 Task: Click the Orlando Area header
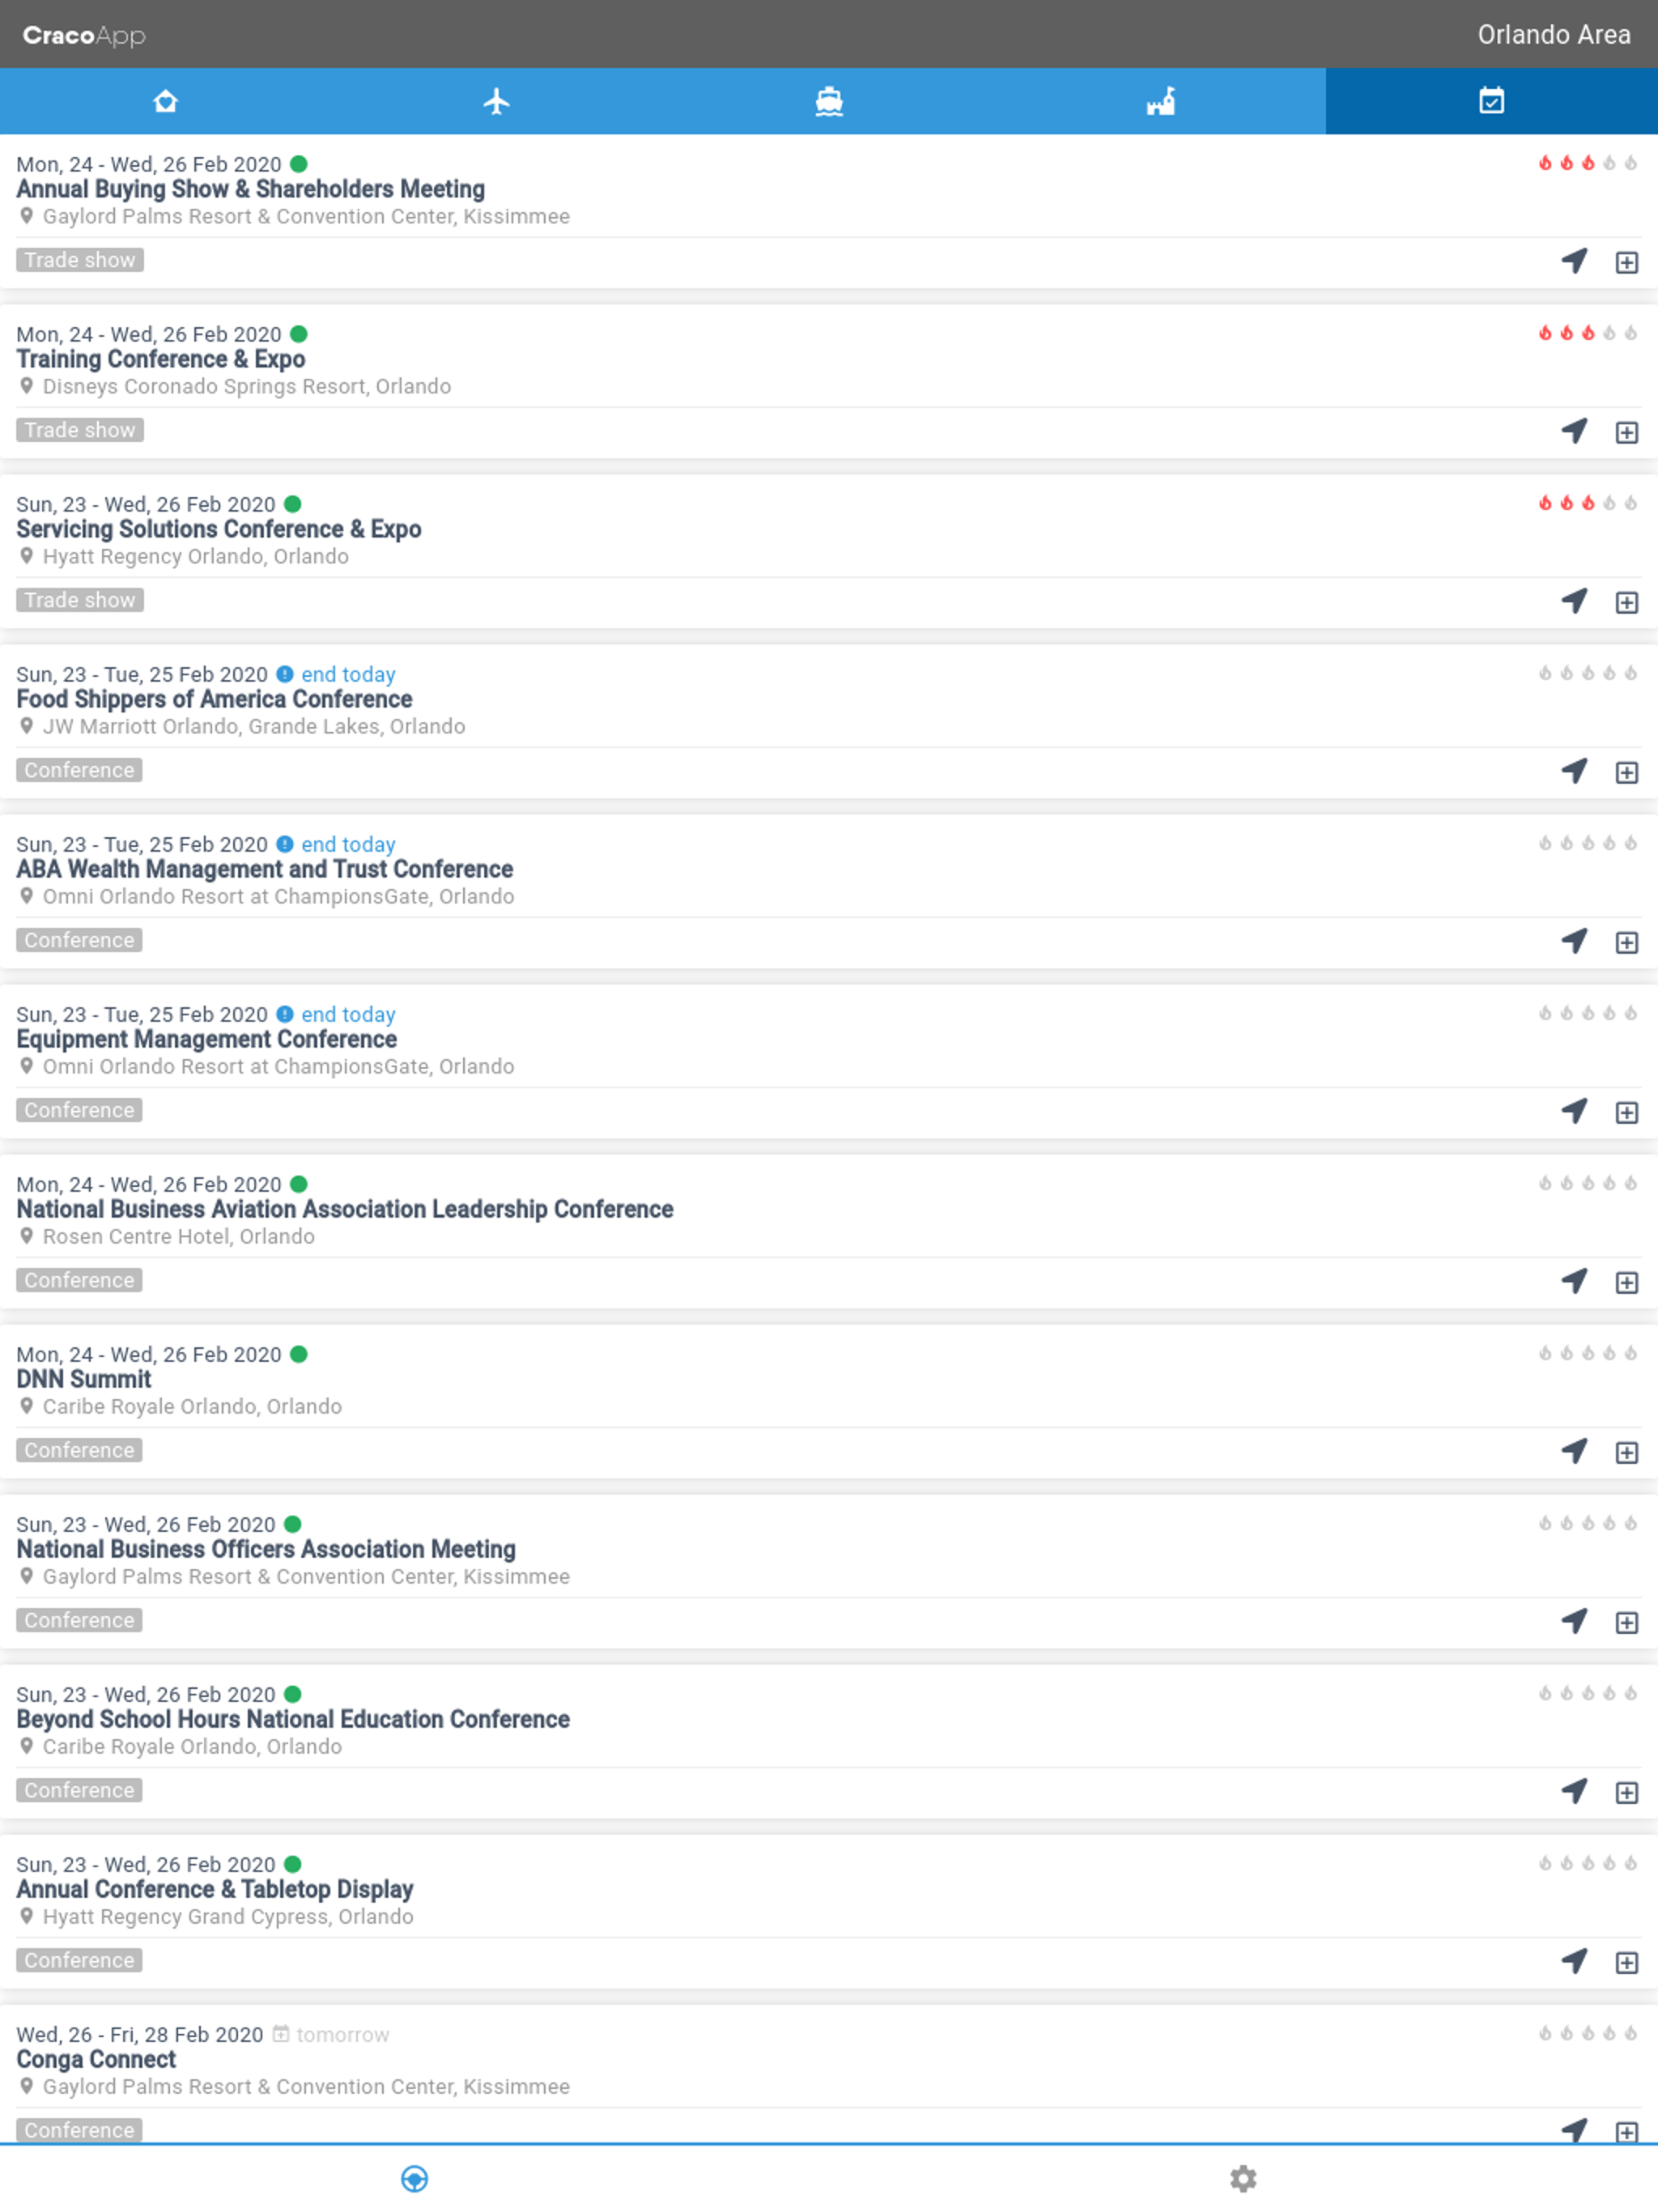(x=1554, y=34)
